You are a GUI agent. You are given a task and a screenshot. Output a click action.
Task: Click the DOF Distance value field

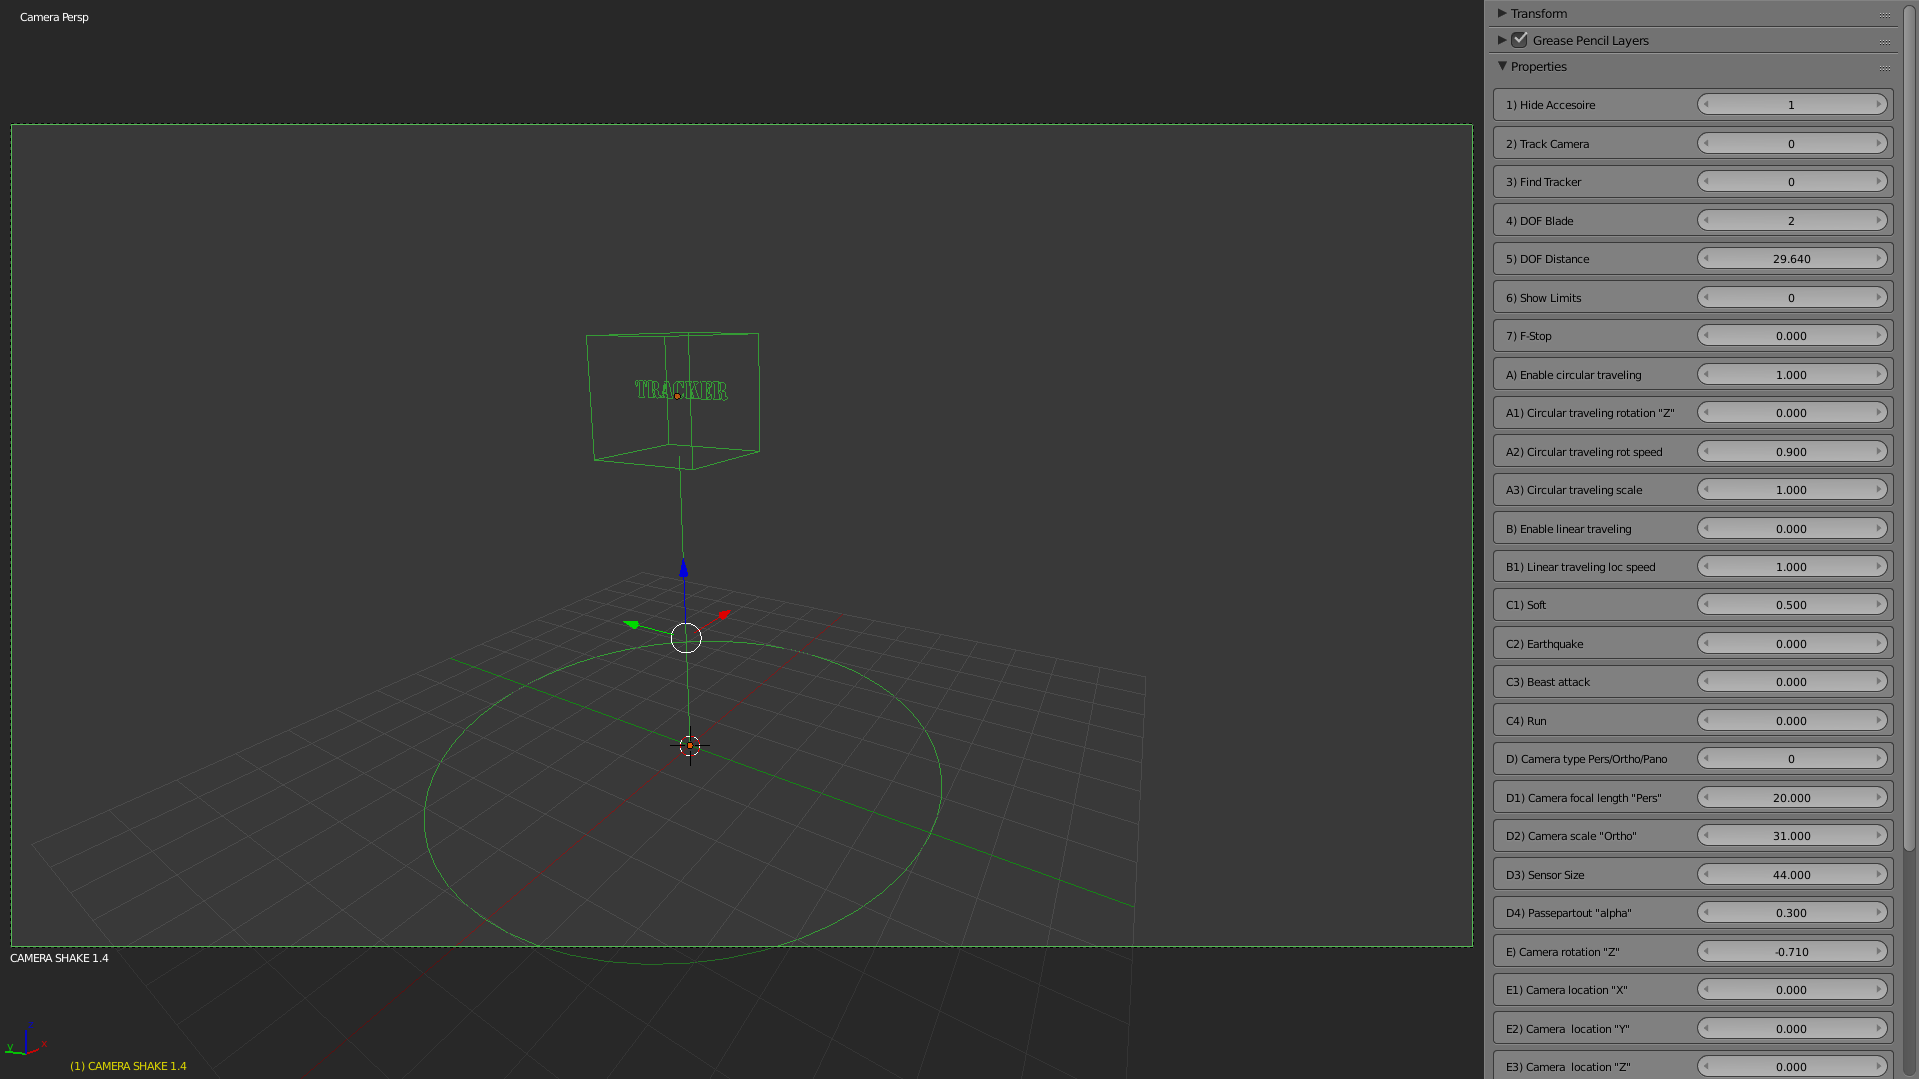[1791, 258]
